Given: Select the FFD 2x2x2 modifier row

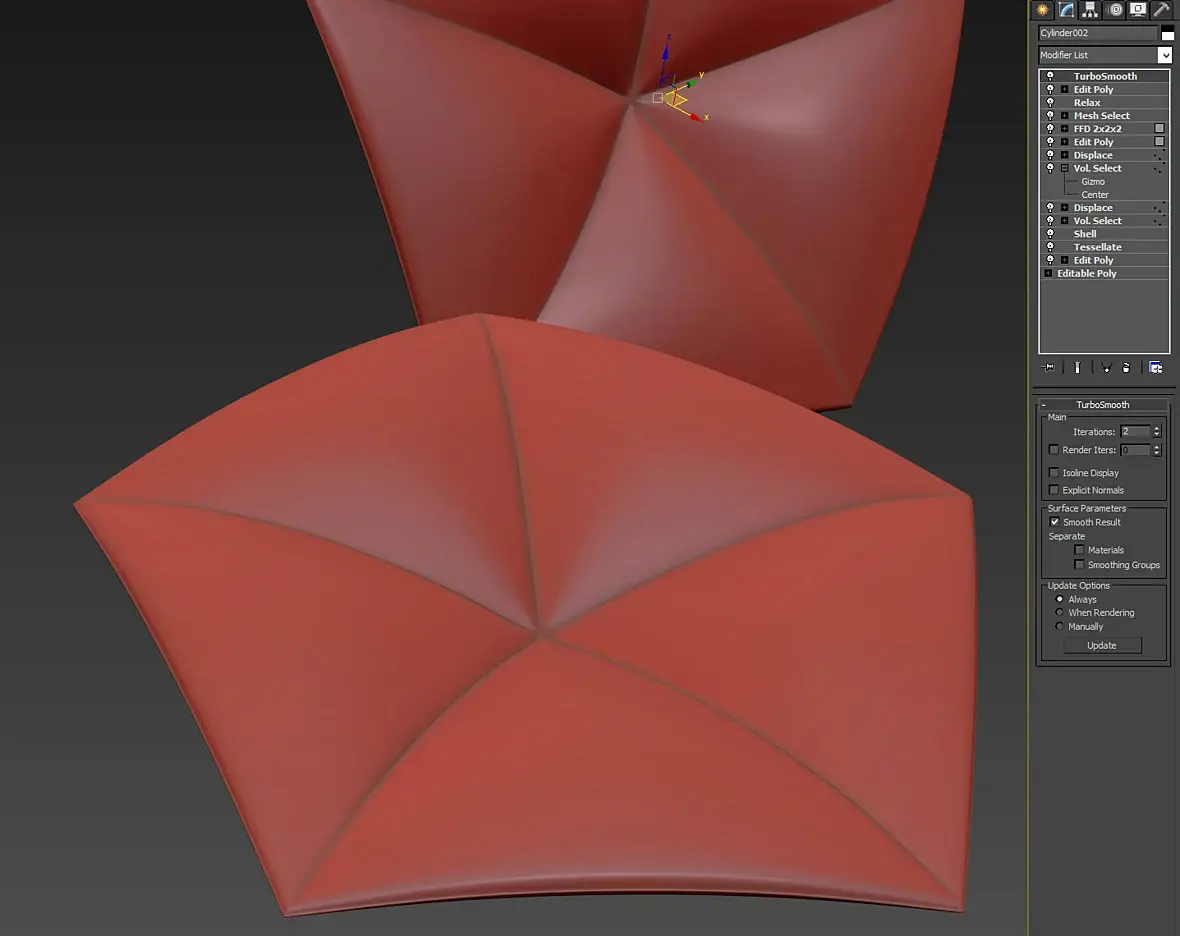Looking at the screenshot, I should [x=1104, y=129].
